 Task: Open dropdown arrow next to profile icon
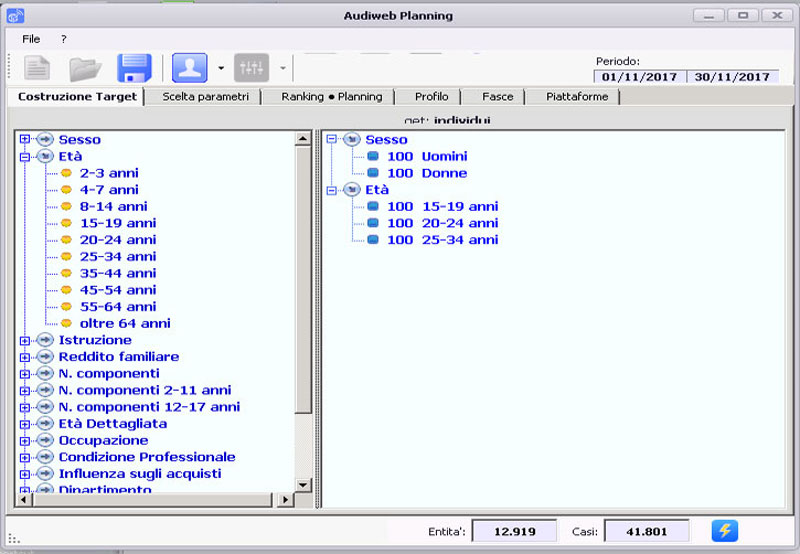[221, 69]
